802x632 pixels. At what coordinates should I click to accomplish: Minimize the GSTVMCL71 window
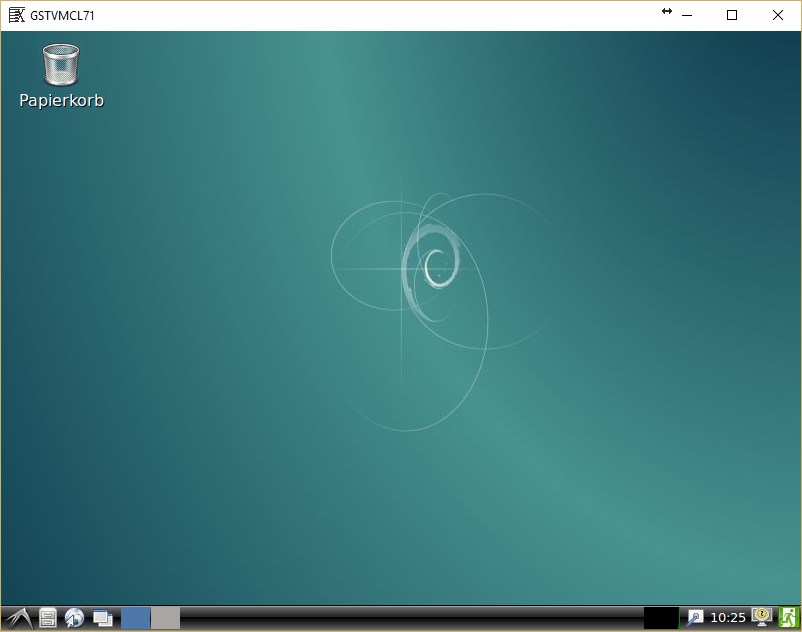pos(687,15)
